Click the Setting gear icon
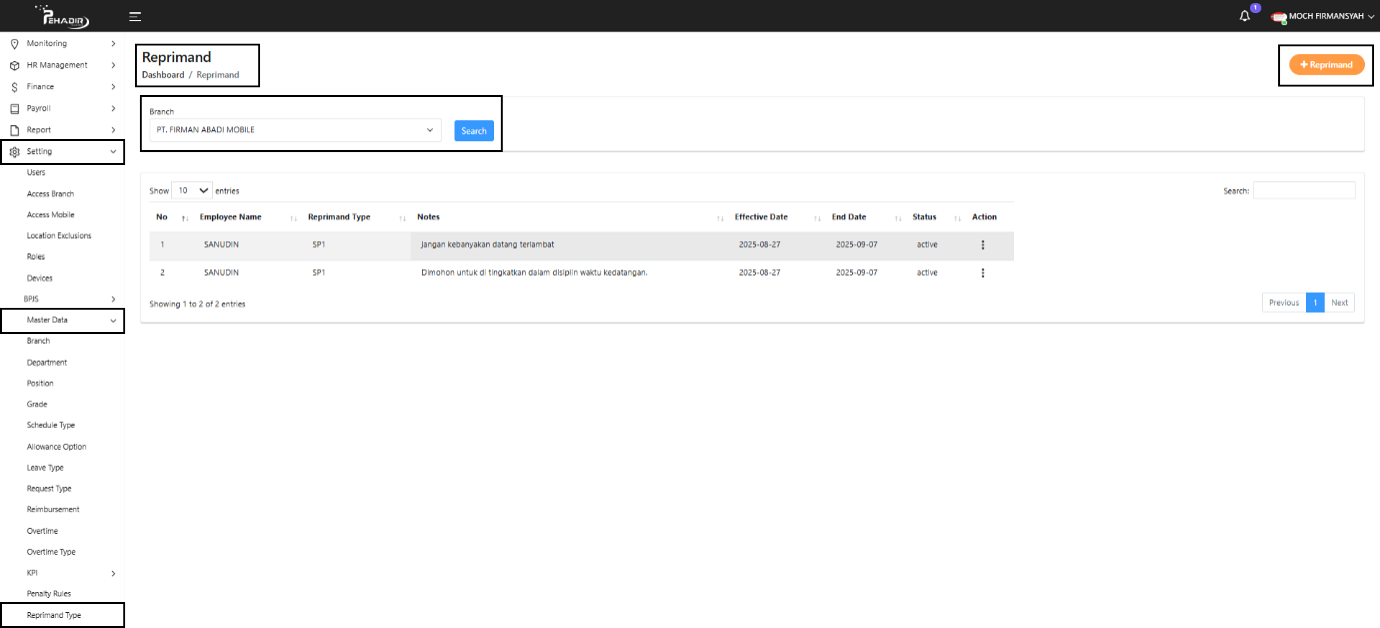This screenshot has width=1380, height=628. coord(15,152)
